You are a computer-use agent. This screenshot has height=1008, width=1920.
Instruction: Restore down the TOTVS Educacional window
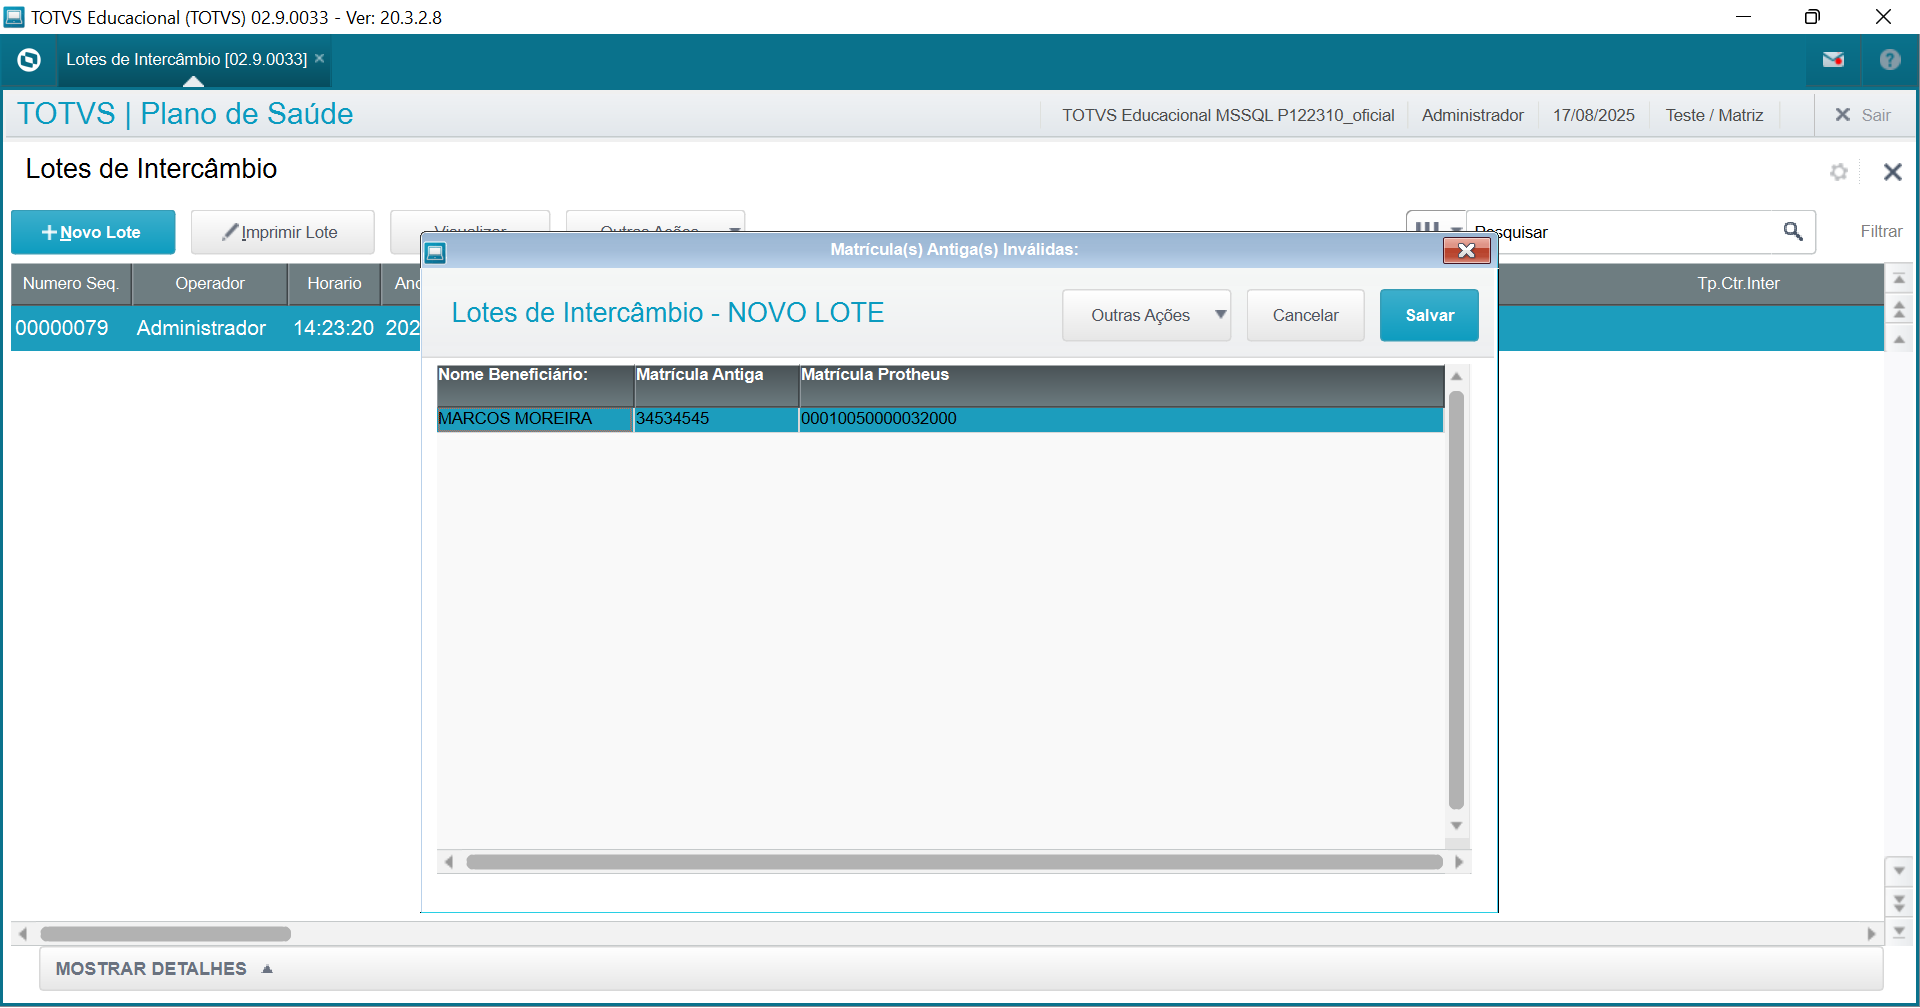[1812, 17]
